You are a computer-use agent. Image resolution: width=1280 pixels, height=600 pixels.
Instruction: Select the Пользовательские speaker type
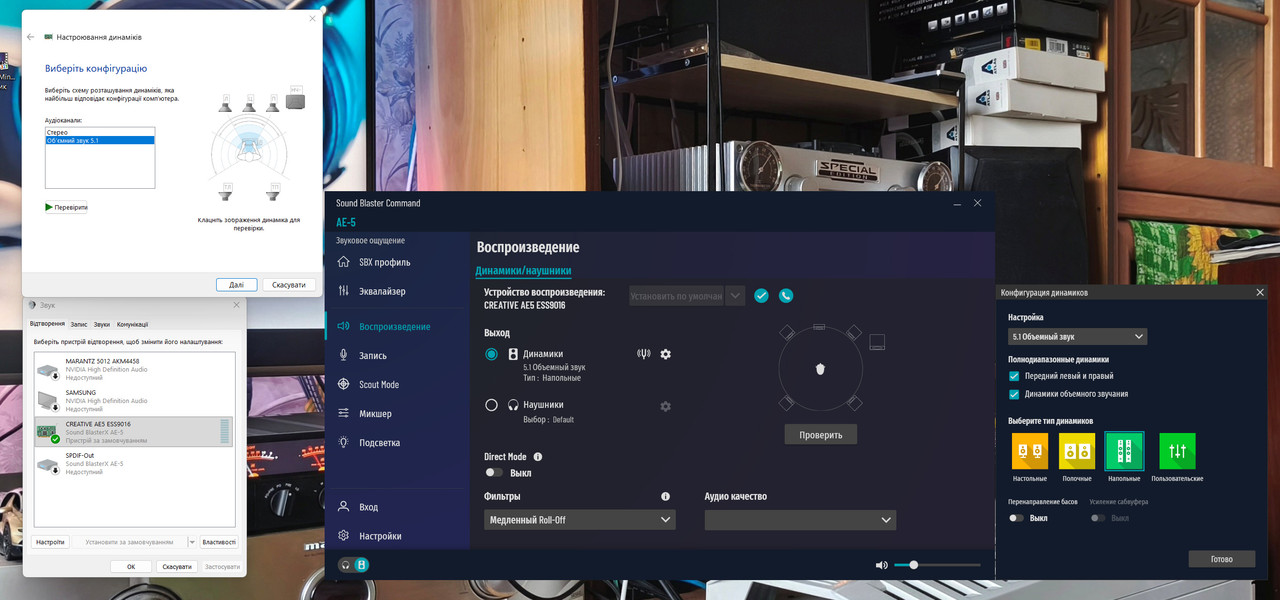pos(1177,451)
